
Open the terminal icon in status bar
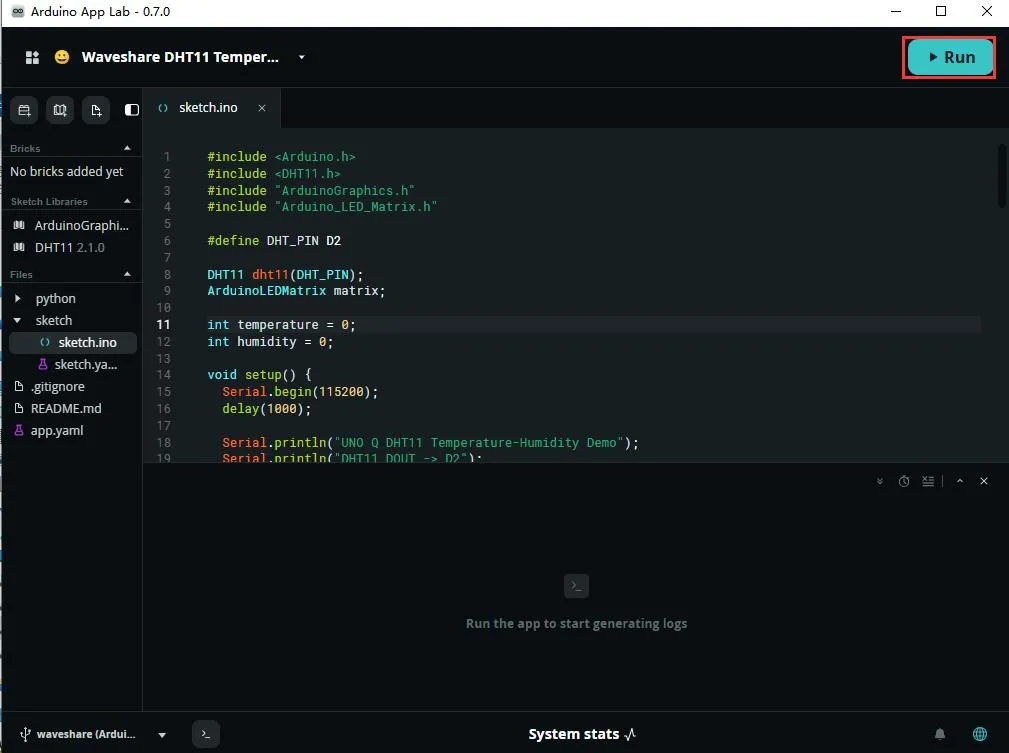(x=206, y=734)
